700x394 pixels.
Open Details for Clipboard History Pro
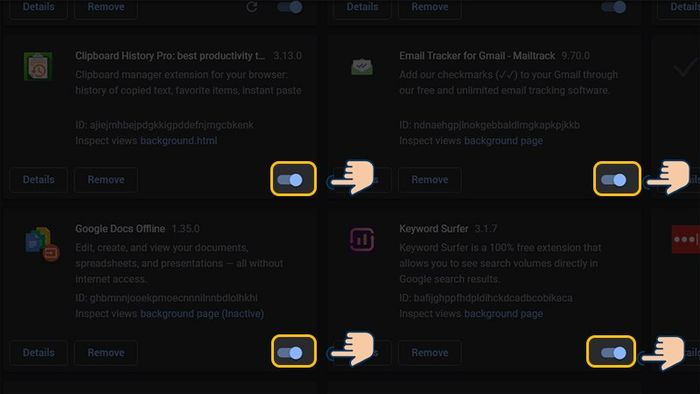pos(38,180)
